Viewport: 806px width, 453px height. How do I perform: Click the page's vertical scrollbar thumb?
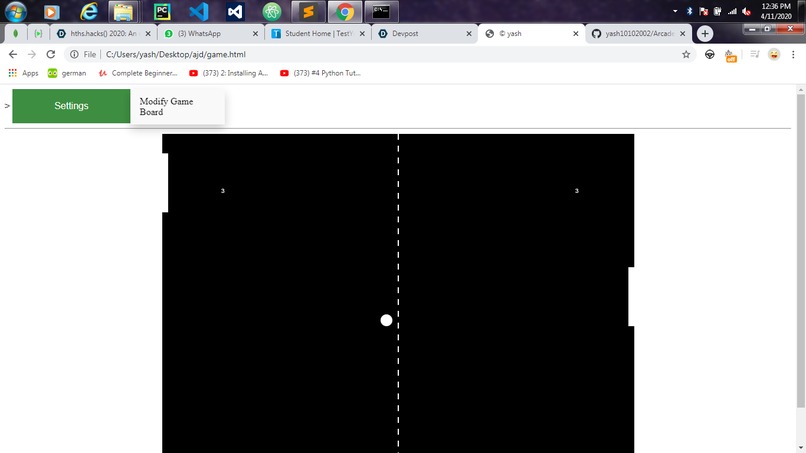tap(800, 252)
